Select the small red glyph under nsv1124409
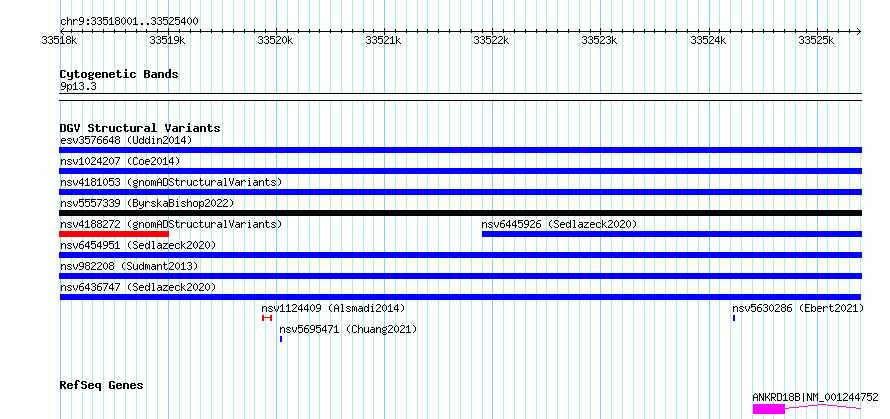 click(267, 318)
